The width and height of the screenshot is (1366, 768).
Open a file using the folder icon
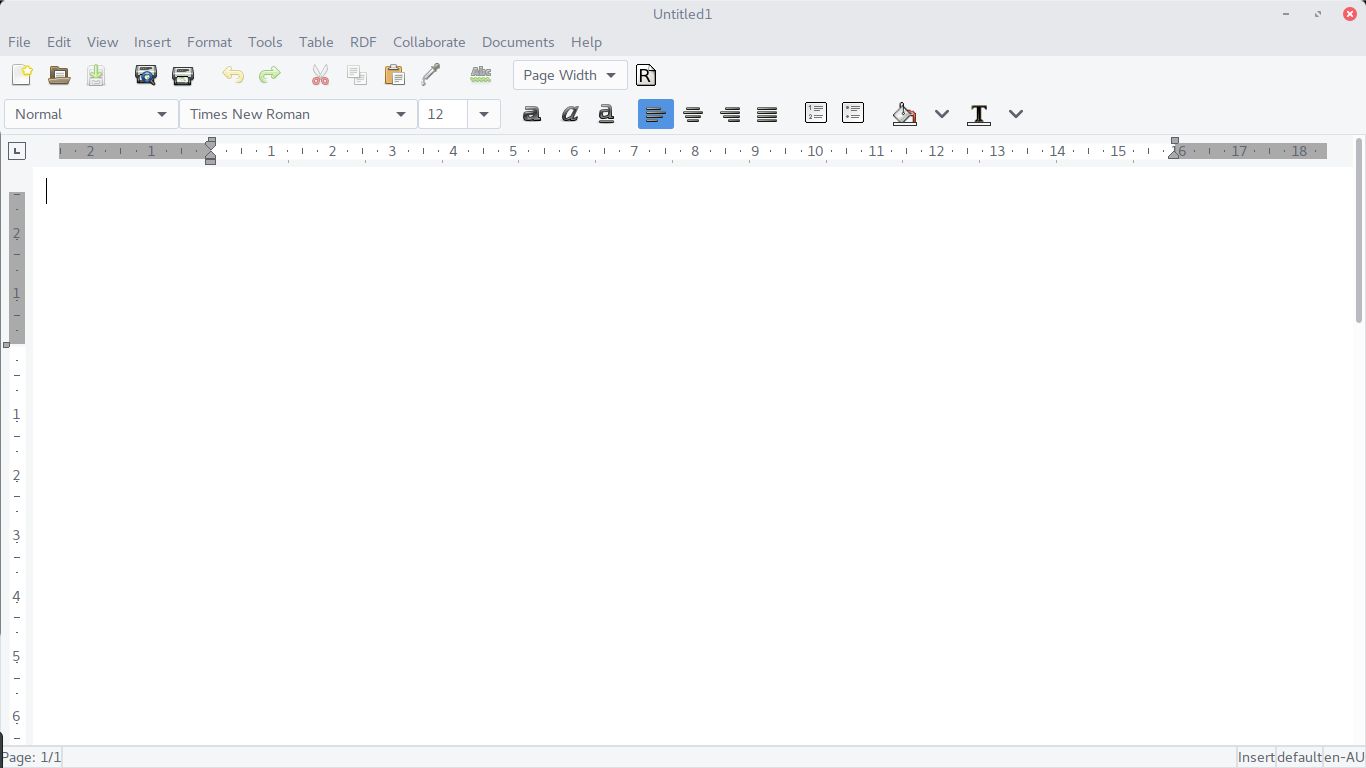pos(59,75)
